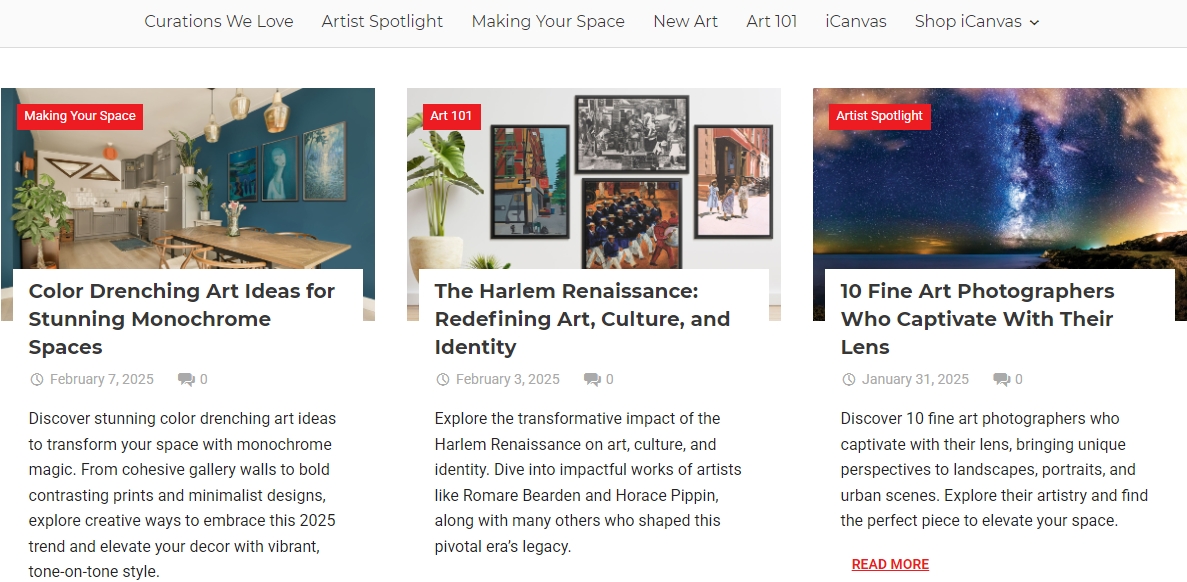Screen dimensions: 1187x582
Task: Select New Art in the navigation bar
Action: pyautogui.click(x=685, y=21)
